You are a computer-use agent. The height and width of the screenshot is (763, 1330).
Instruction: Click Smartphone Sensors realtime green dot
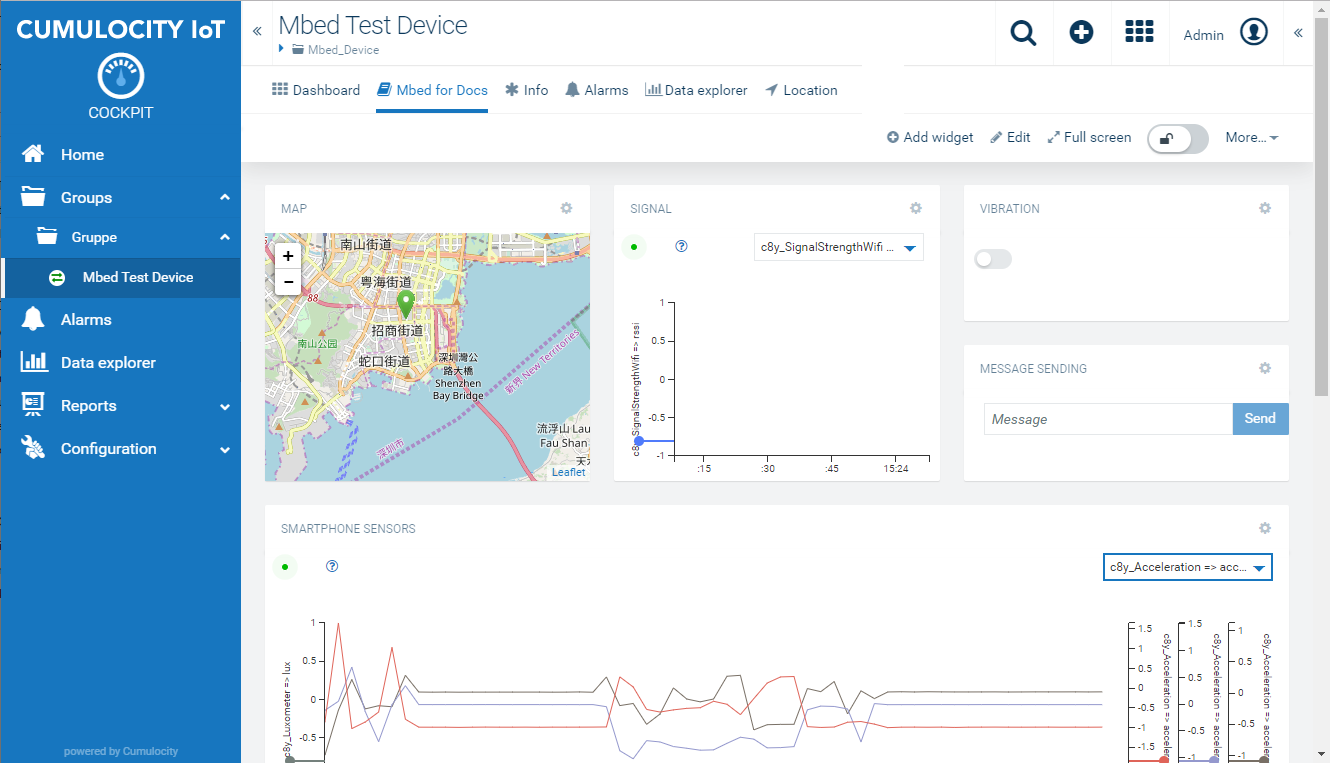[284, 567]
